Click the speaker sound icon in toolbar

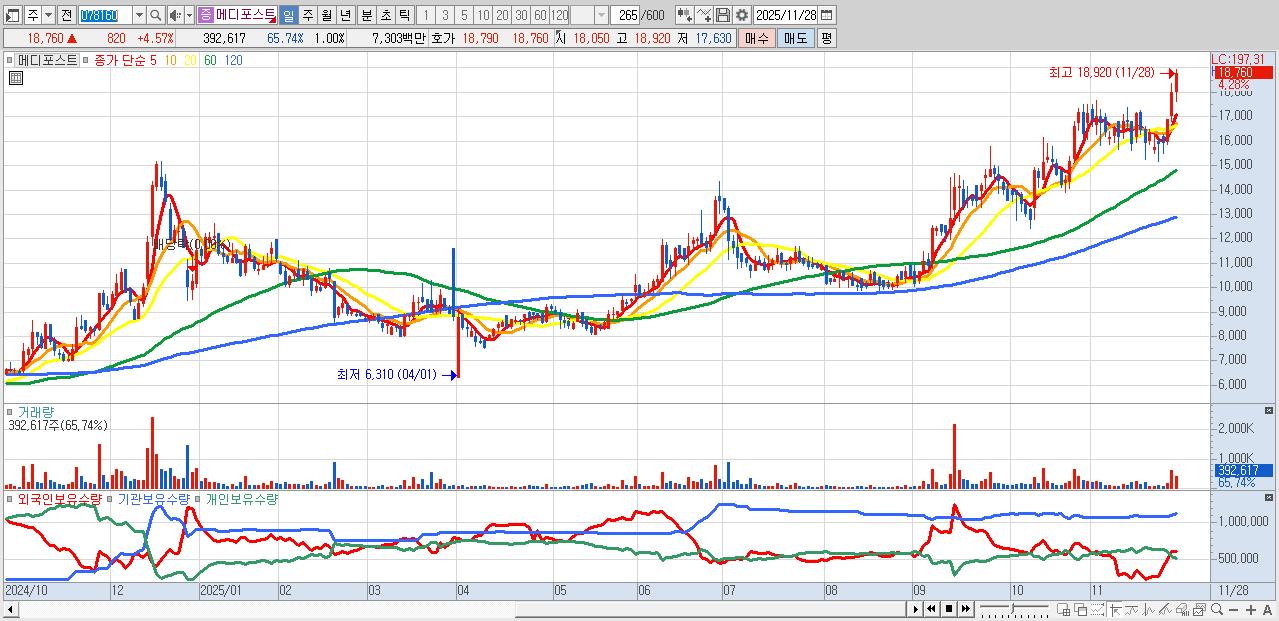coord(174,15)
